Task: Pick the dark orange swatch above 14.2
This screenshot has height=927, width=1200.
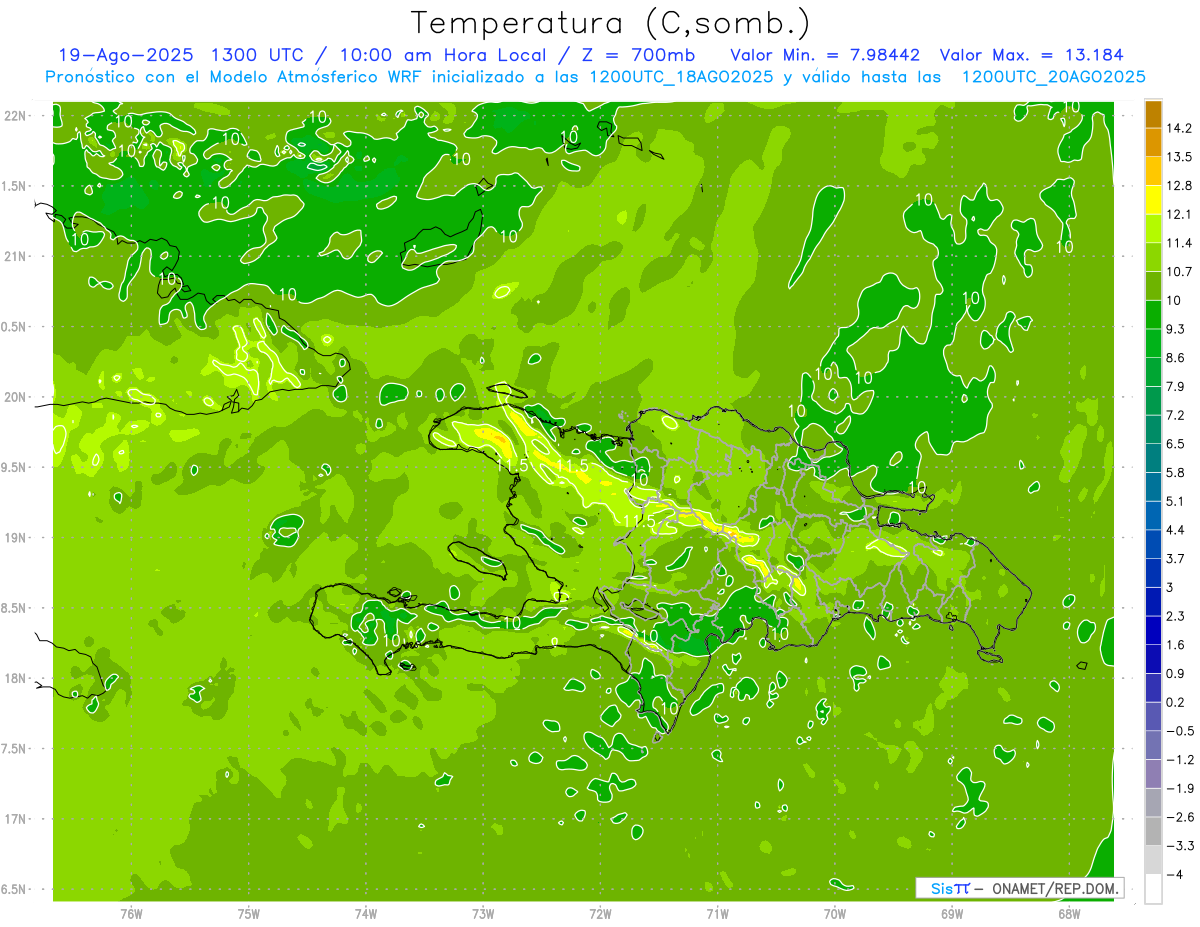Action: tap(1153, 115)
